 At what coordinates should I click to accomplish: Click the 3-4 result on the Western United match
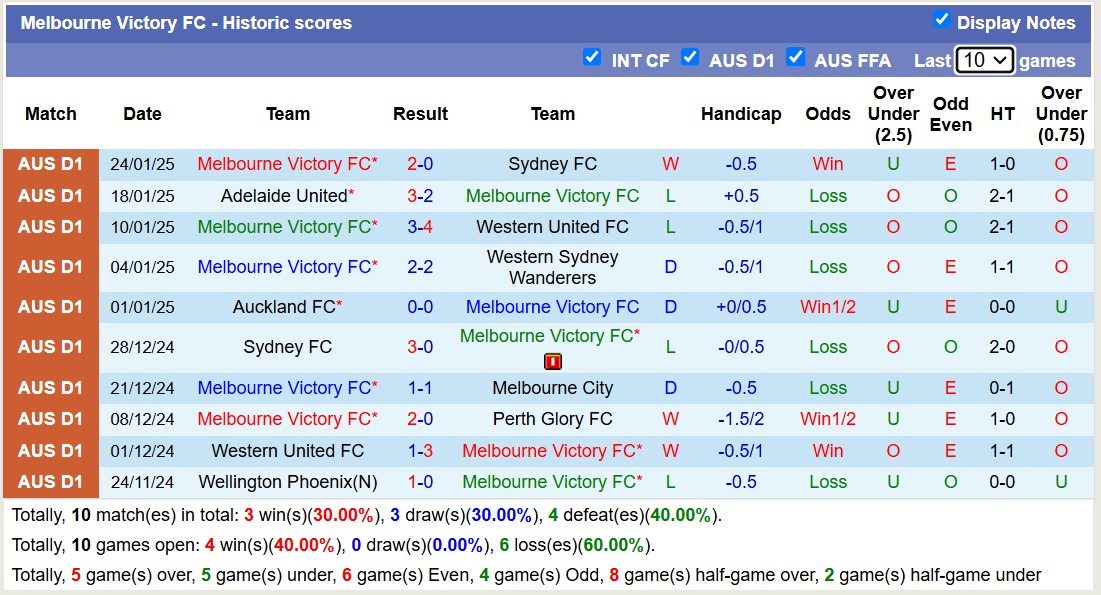(420, 227)
